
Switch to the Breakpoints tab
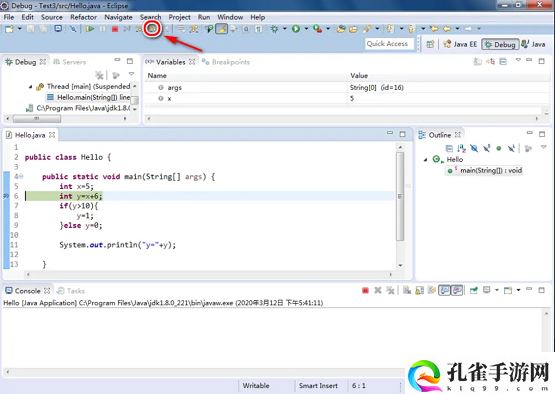[x=226, y=62]
